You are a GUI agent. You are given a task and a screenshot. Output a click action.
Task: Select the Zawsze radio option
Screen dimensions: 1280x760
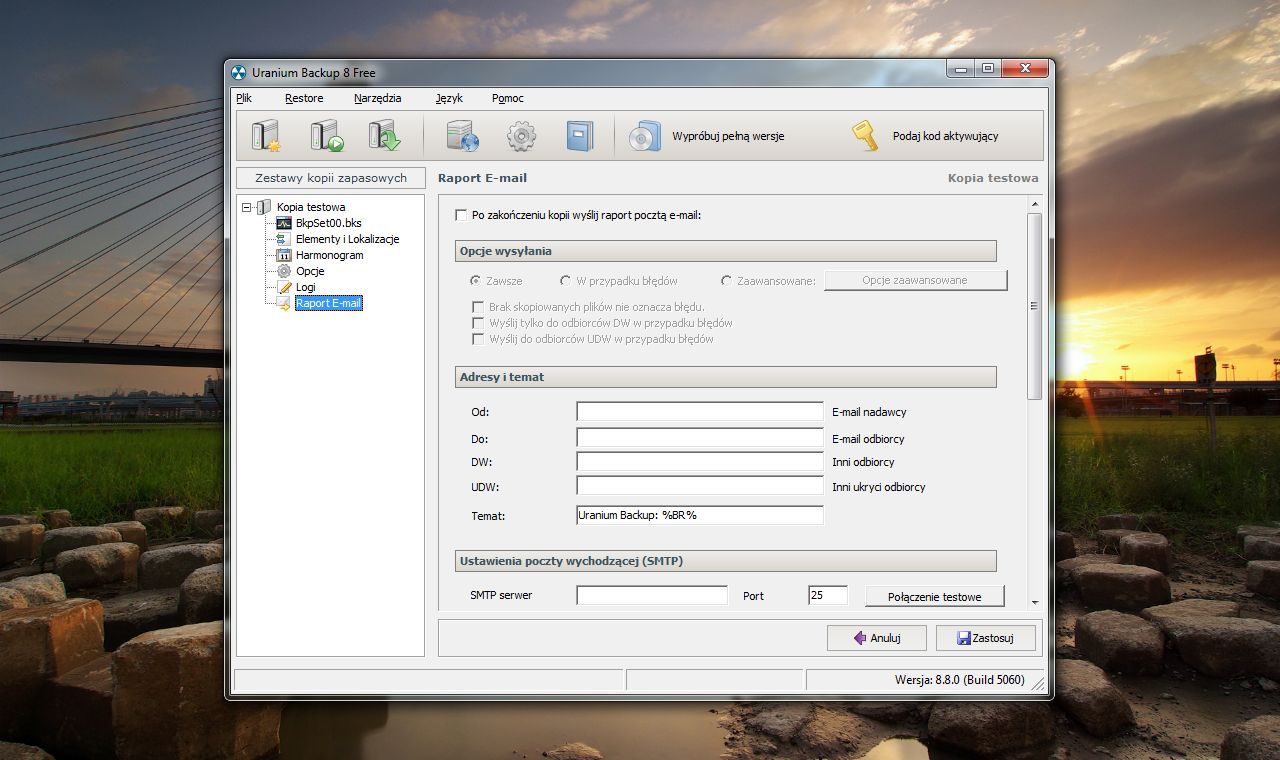tap(477, 281)
